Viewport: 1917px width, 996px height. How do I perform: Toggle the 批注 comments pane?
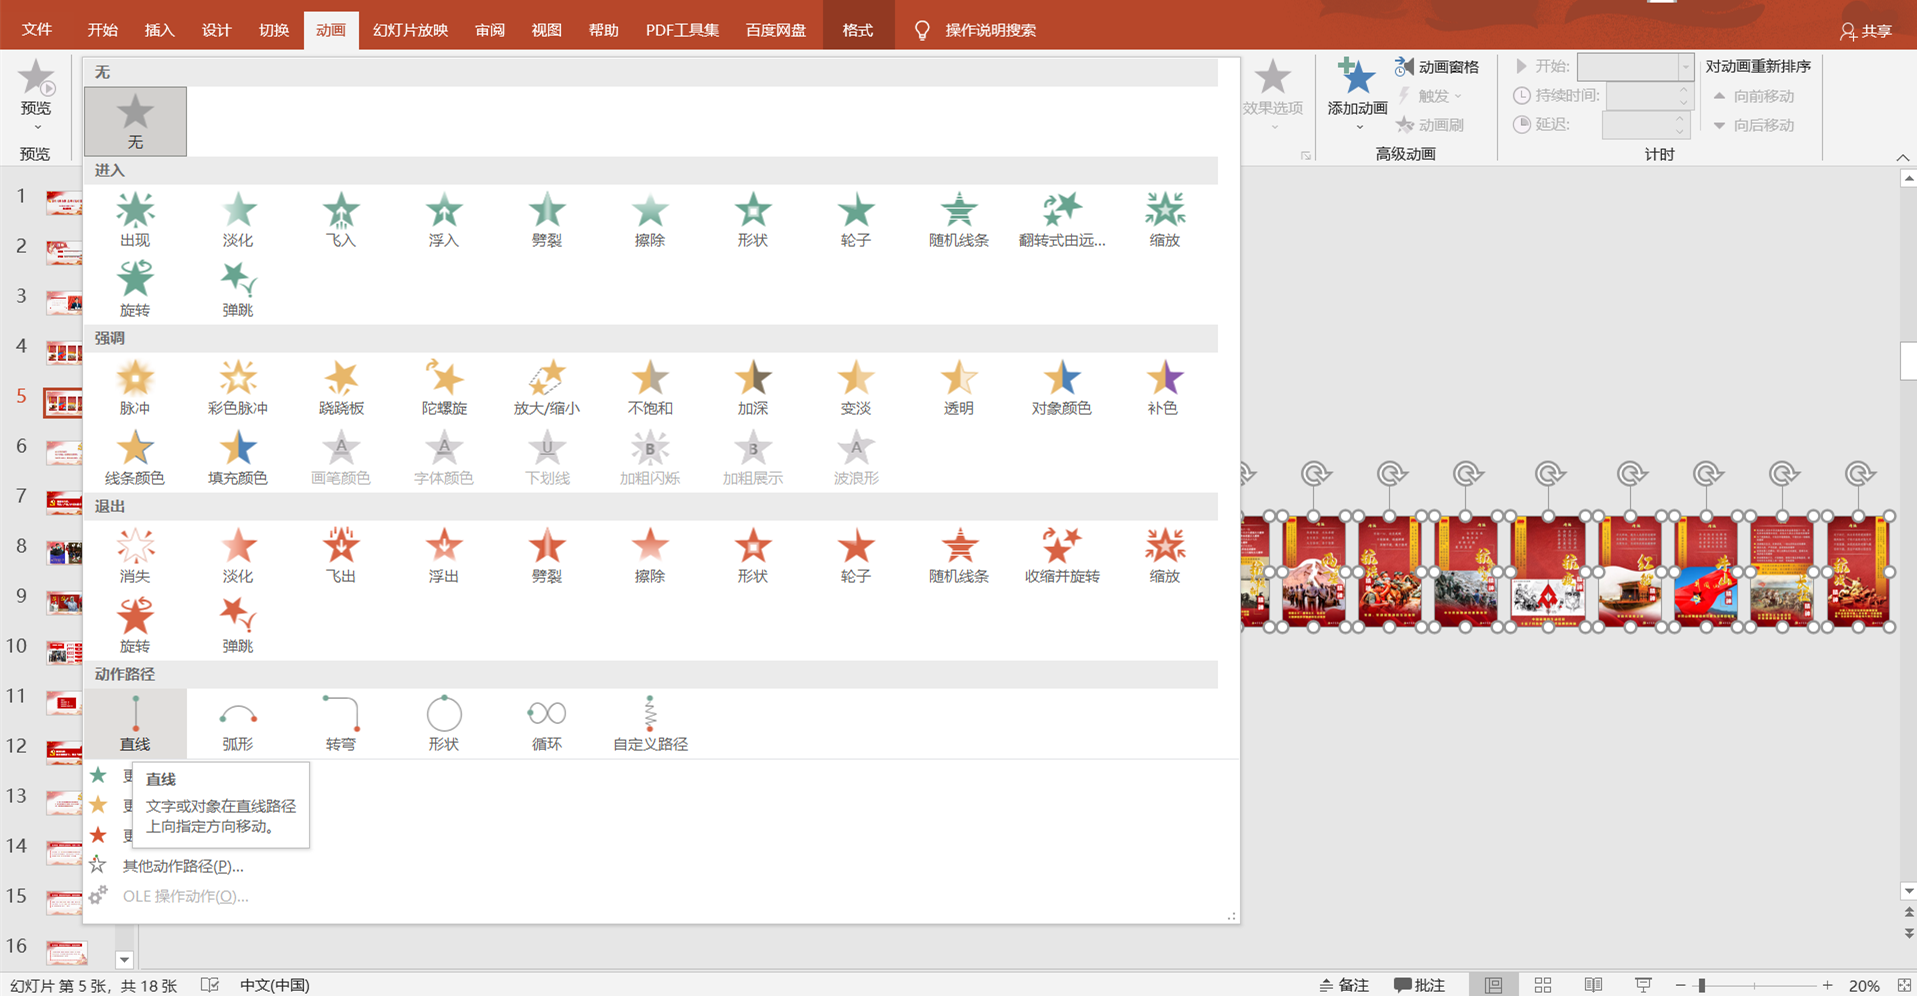pyautogui.click(x=1419, y=985)
